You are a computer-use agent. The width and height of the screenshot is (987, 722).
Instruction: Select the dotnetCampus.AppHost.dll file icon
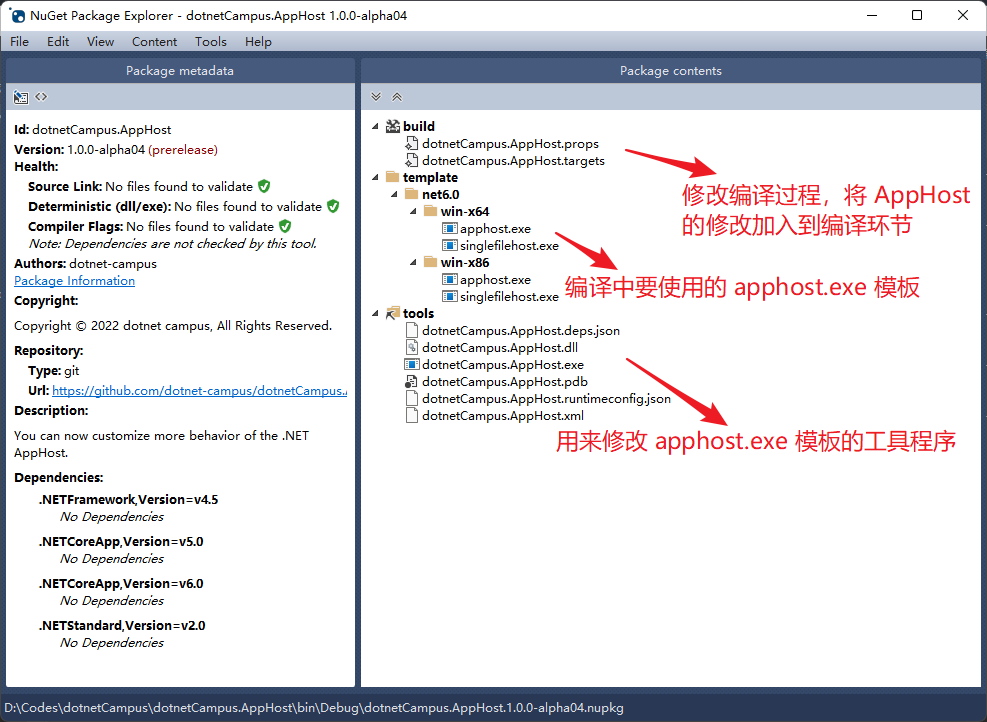[412, 347]
